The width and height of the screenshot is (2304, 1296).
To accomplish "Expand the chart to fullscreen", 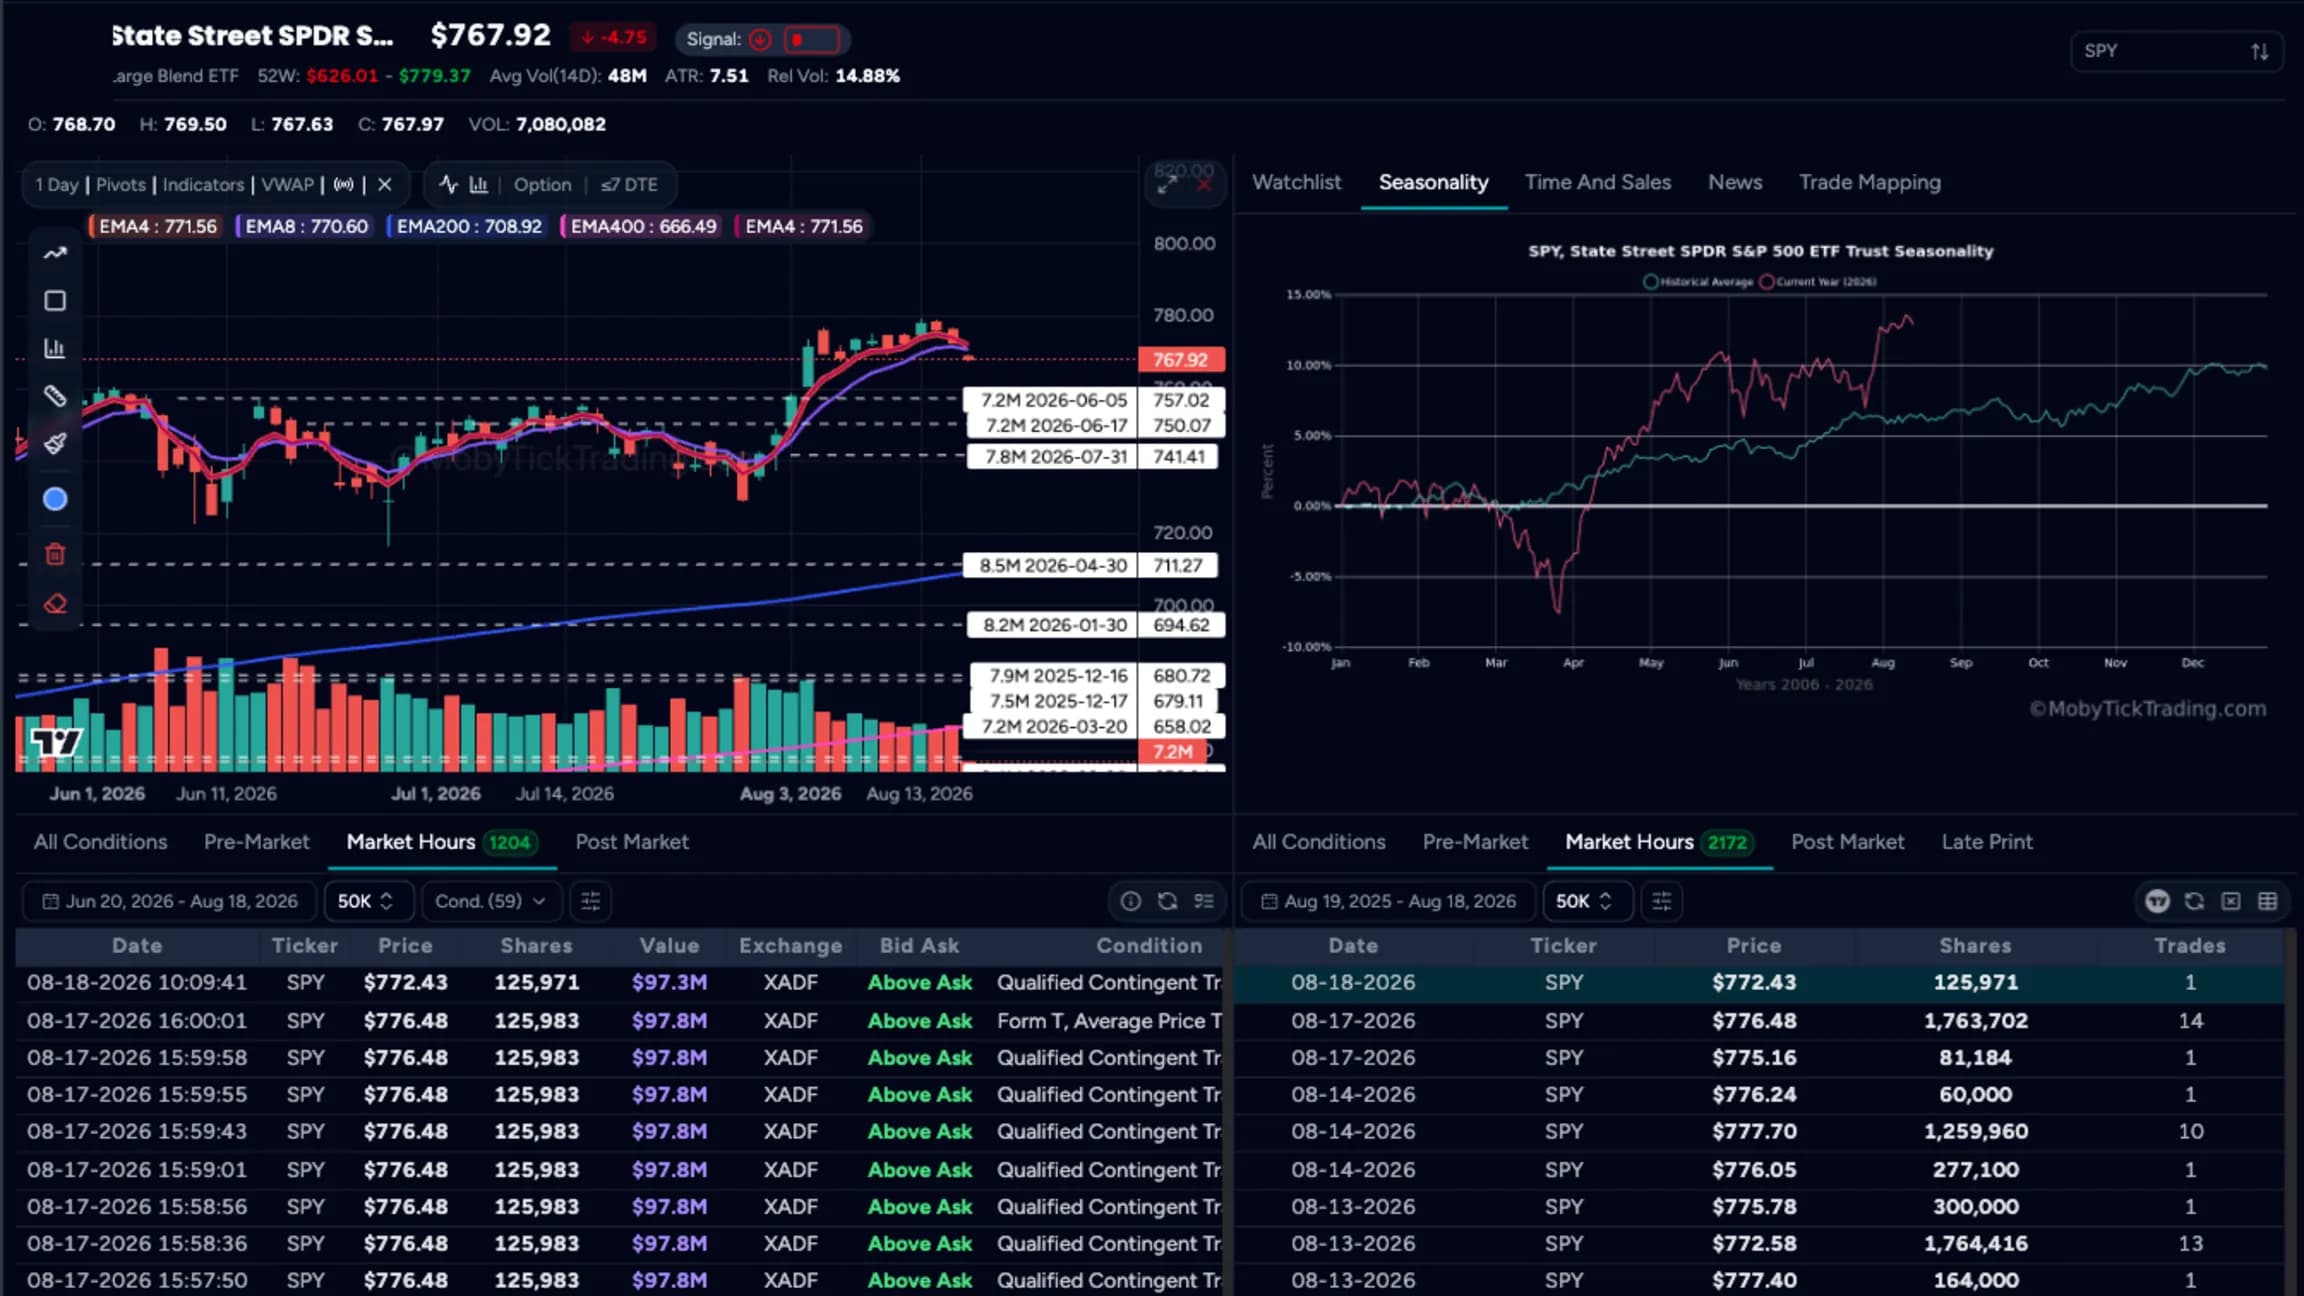I will click(x=1166, y=185).
